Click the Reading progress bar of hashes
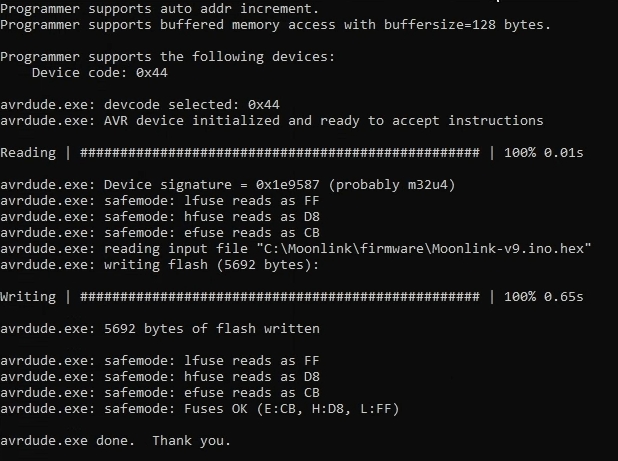618x461 pixels. point(279,153)
